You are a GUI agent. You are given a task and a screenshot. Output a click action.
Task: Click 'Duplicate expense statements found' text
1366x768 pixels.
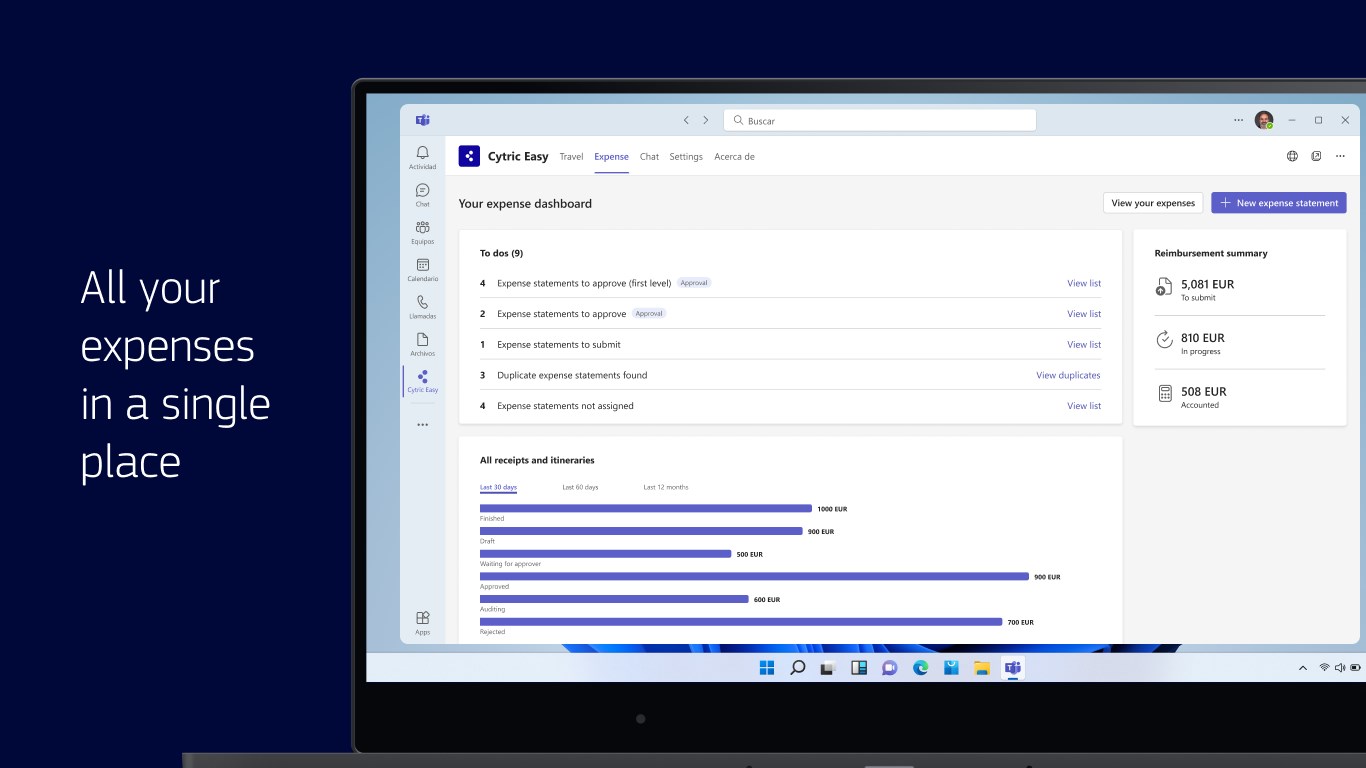[x=572, y=376]
